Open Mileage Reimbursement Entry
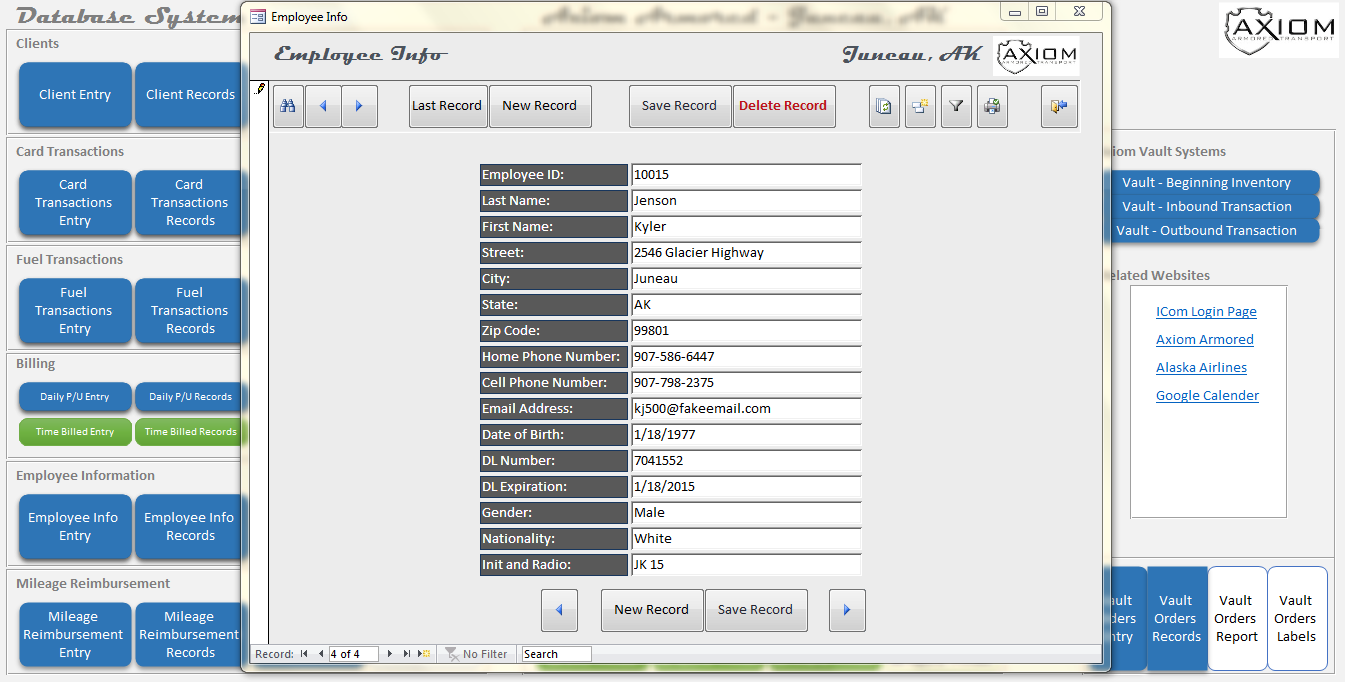The image size is (1345, 682). pyautogui.click(x=75, y=635)
